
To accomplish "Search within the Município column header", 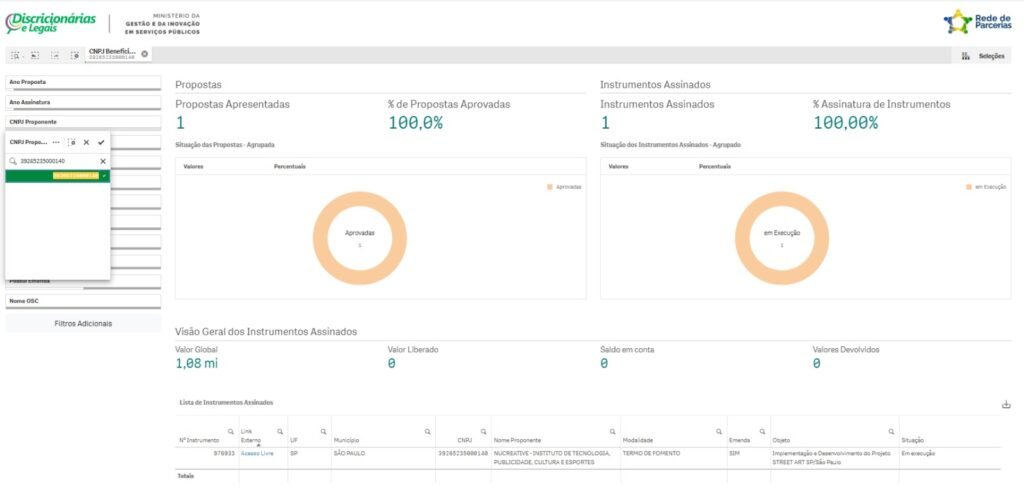I will click(428, 432).
